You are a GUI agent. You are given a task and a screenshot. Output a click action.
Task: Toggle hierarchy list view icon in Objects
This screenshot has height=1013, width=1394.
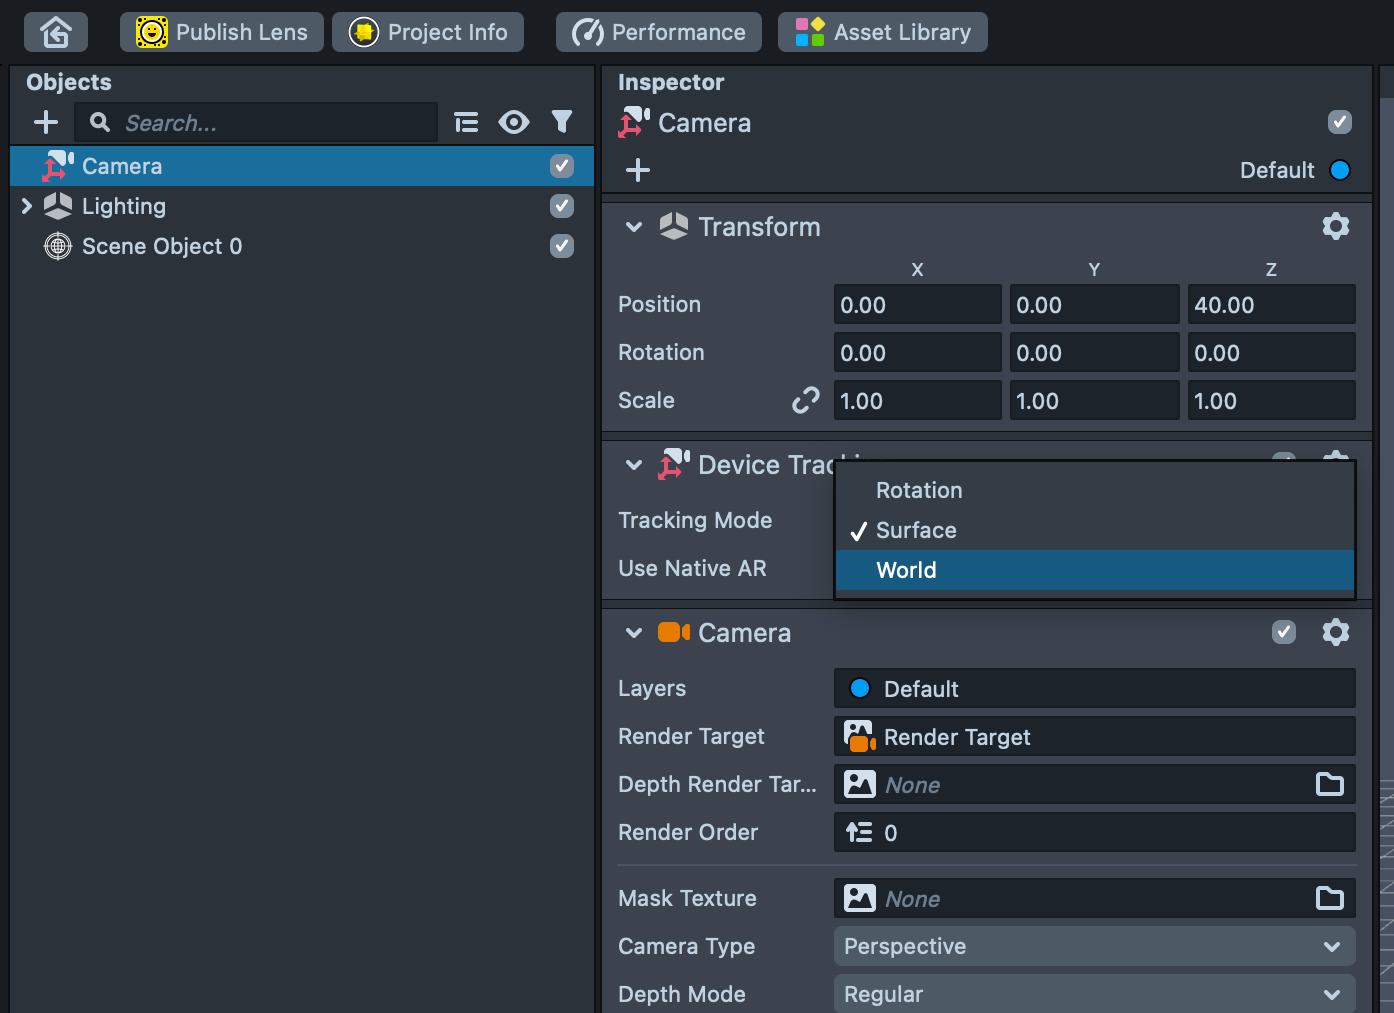pos(466,123)
